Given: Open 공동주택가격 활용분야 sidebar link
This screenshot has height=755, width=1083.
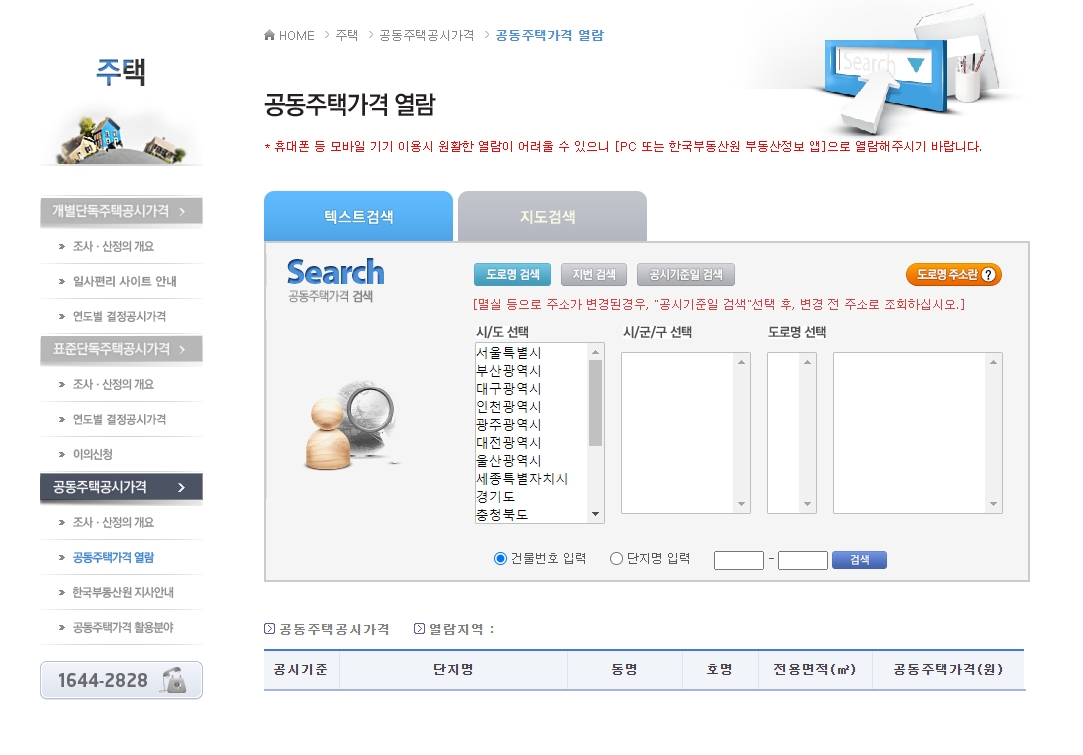Looking at the screenshot, I should click(123, 627).
